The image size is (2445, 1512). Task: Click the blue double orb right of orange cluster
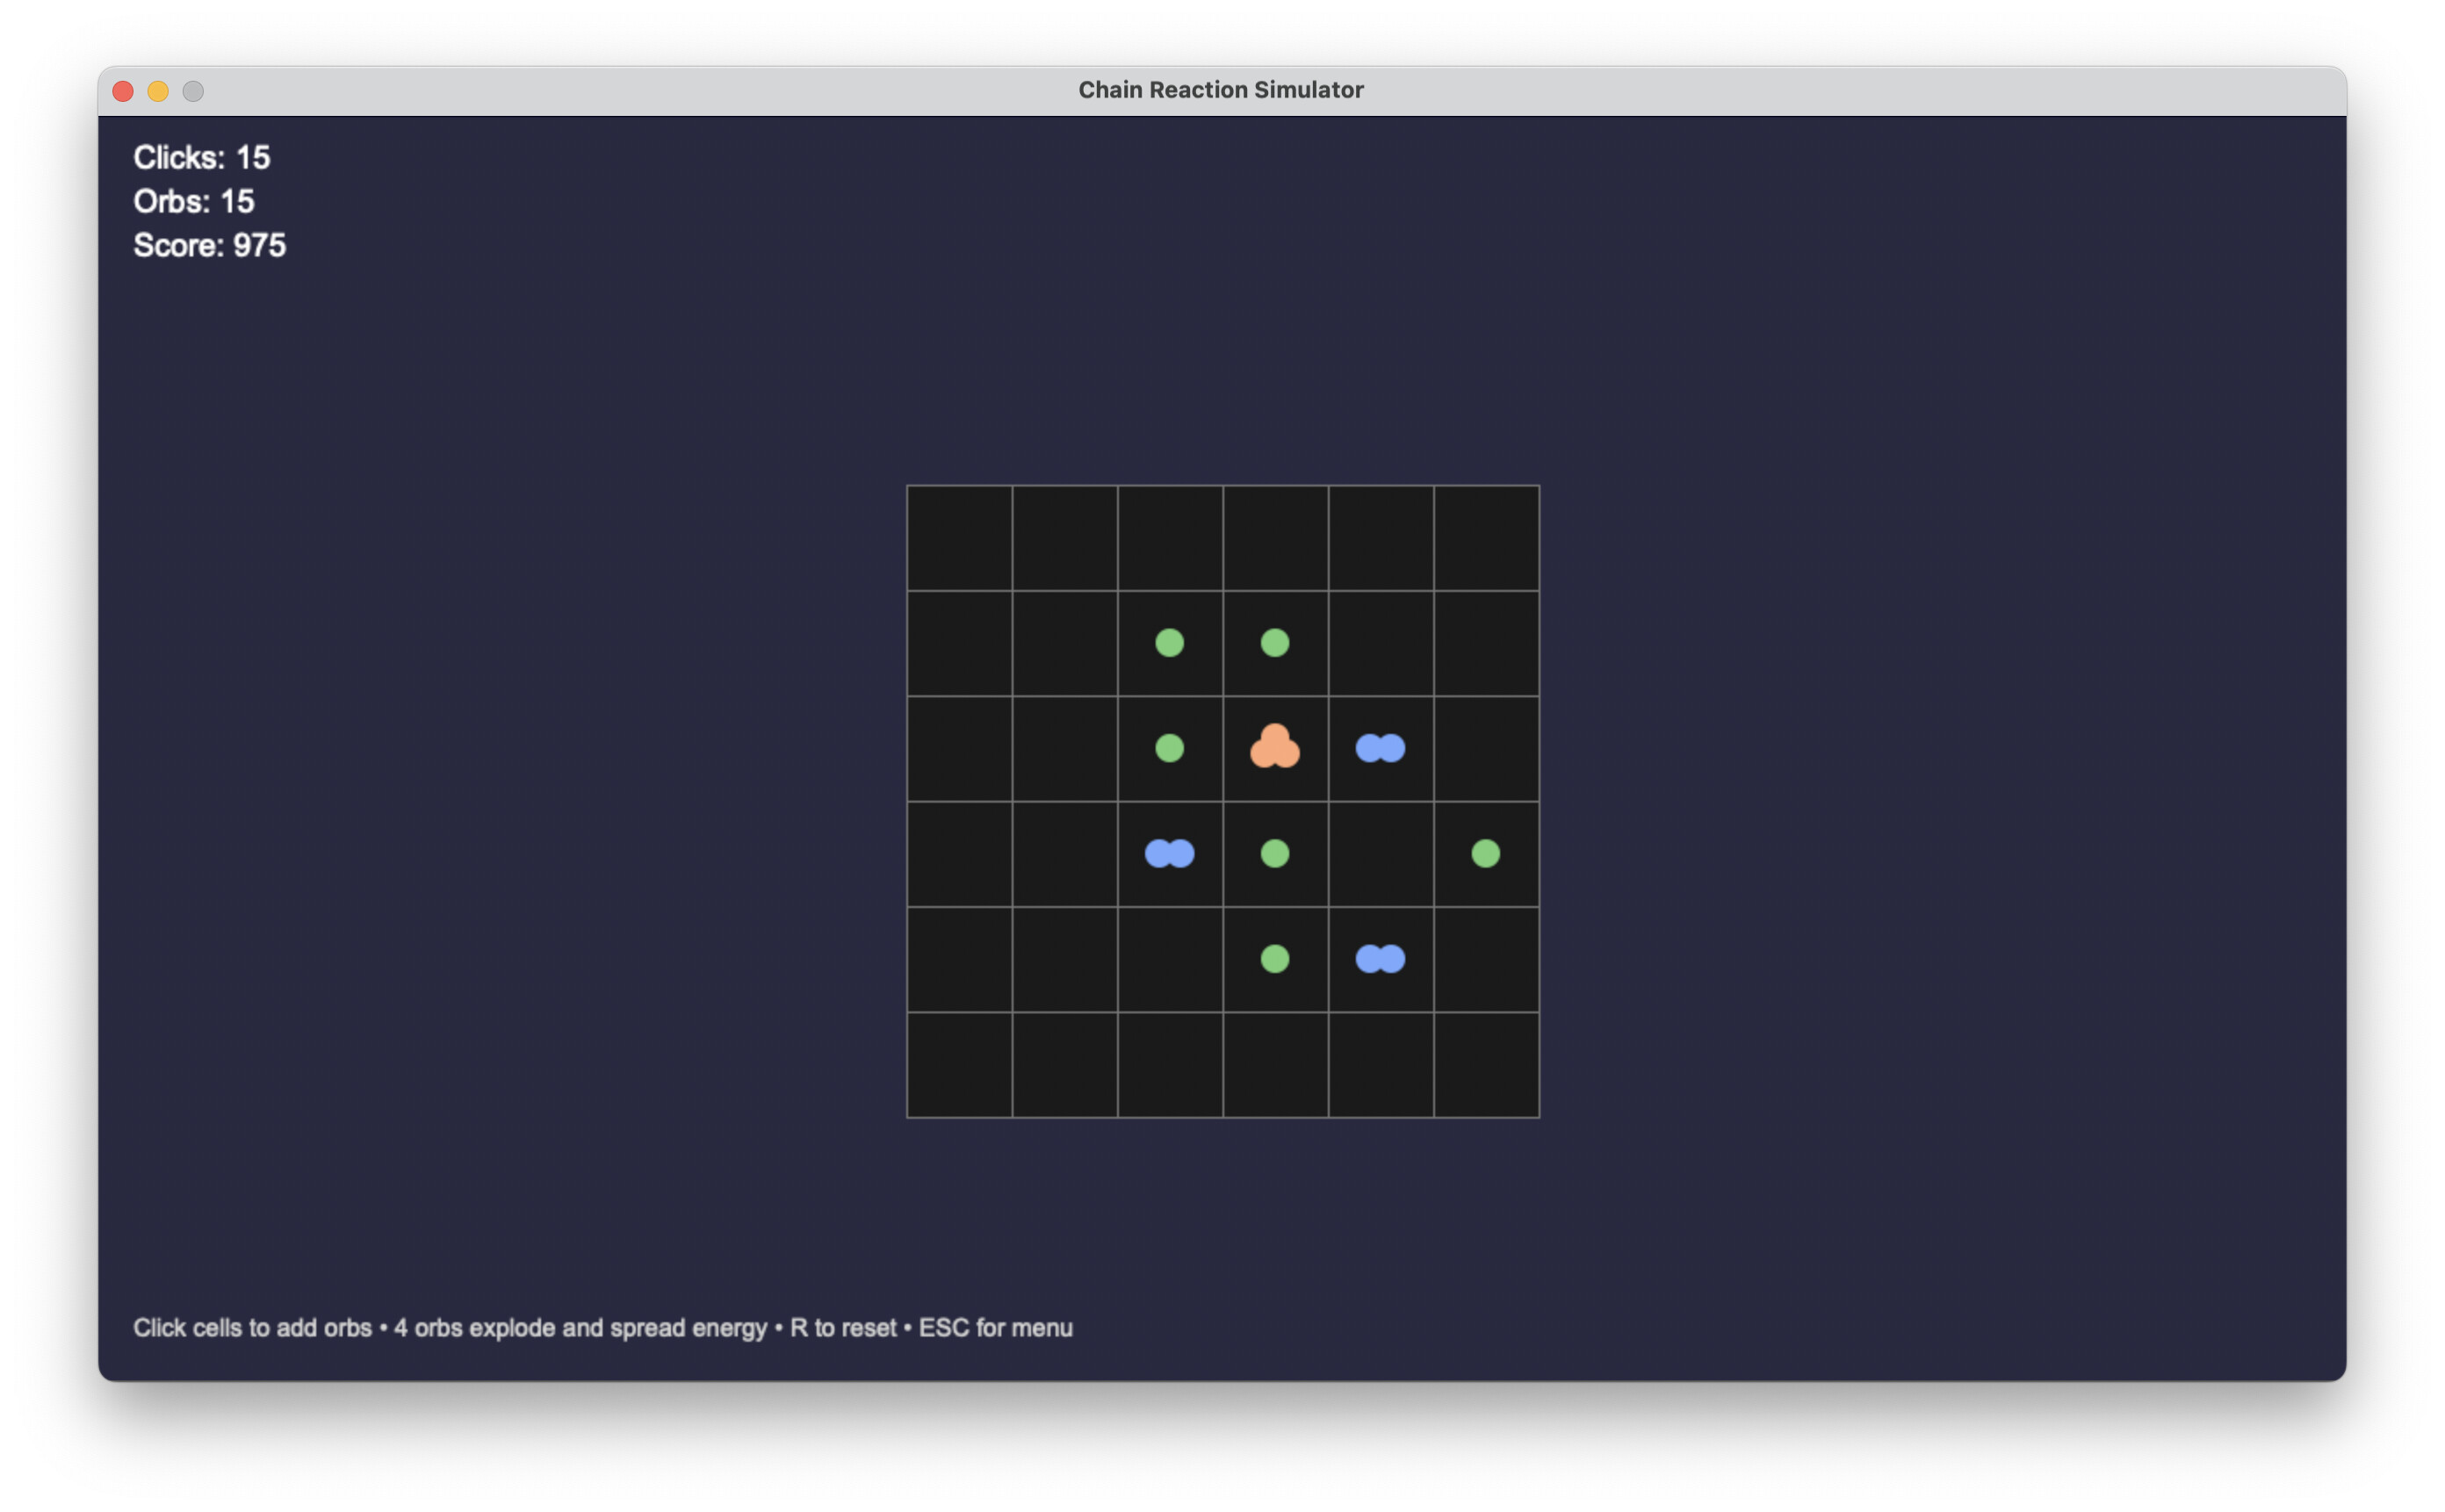click(x=1380, y=747)
